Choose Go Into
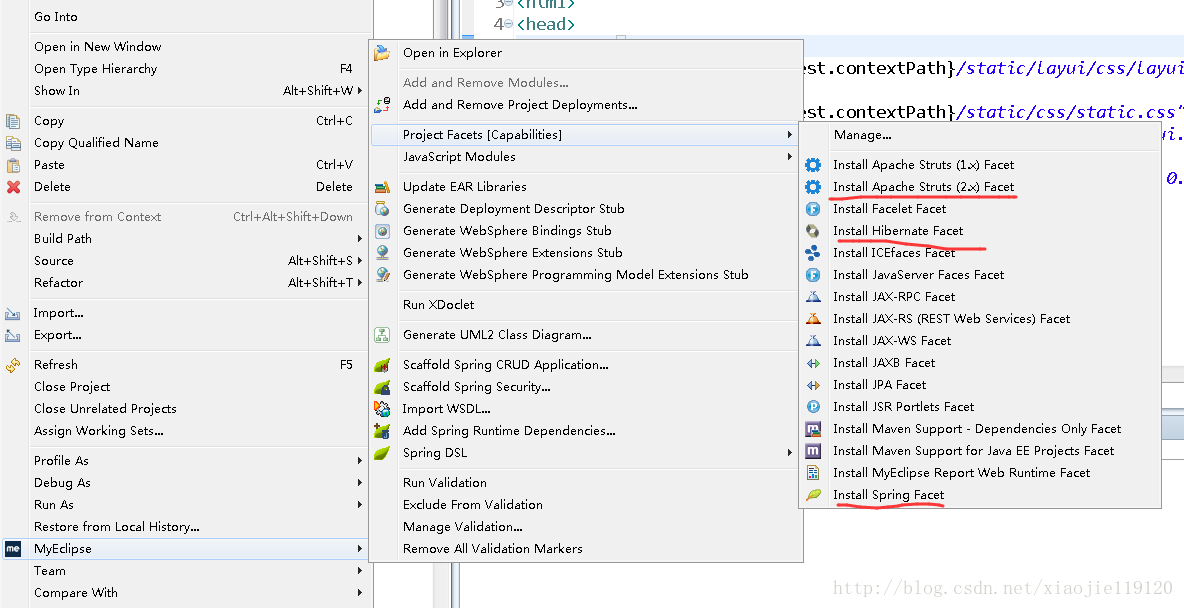This screenshot has width=1184, height=608. coord(56,17)
